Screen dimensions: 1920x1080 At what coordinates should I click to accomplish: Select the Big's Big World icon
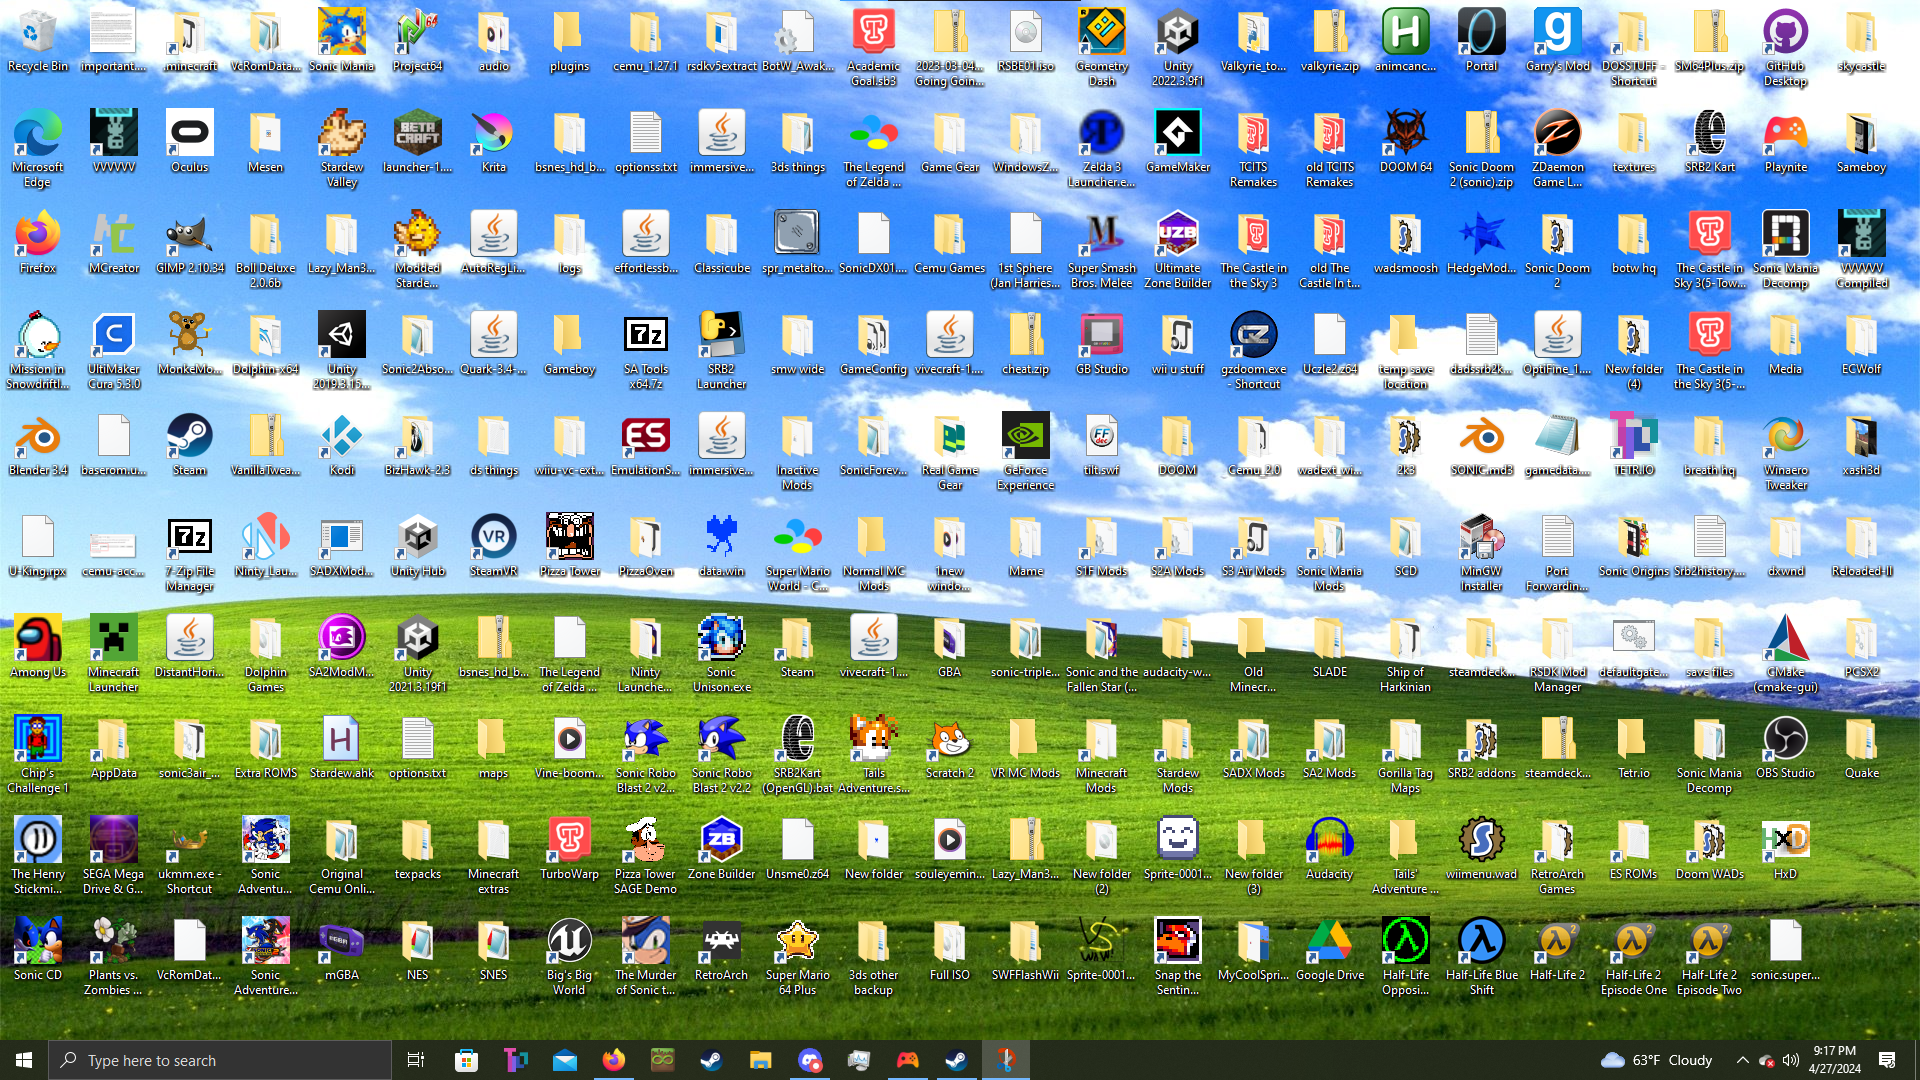tap(570, 957)
